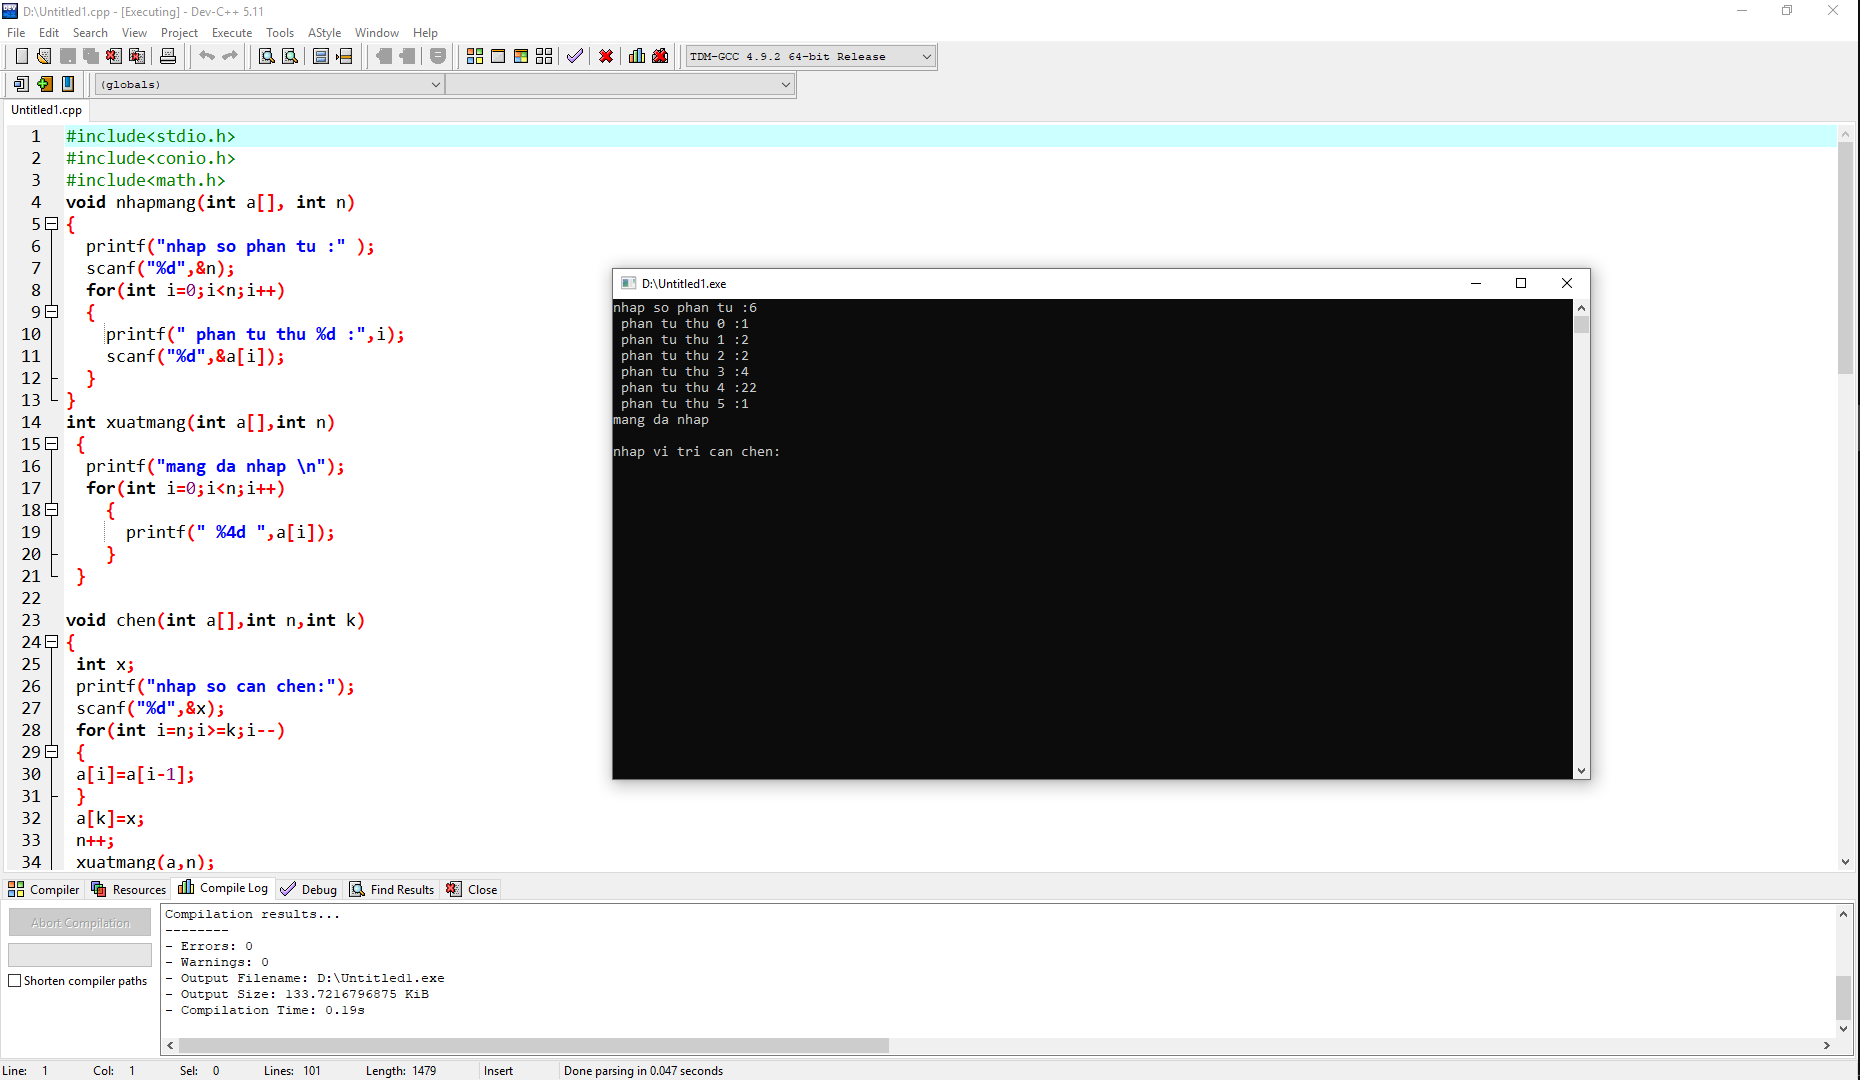Click the compile log horizontal scrollbar thumb
The height and width of the screenshot is (1080, 1860).
[533, 1045]
